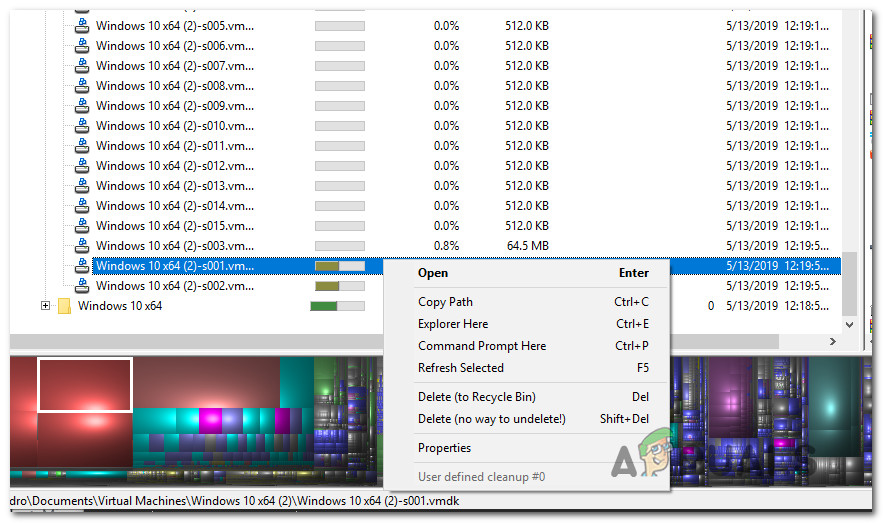
Task: Click the file icon for Windows 10 x64 (2)-s011
Action: point(82,146)
